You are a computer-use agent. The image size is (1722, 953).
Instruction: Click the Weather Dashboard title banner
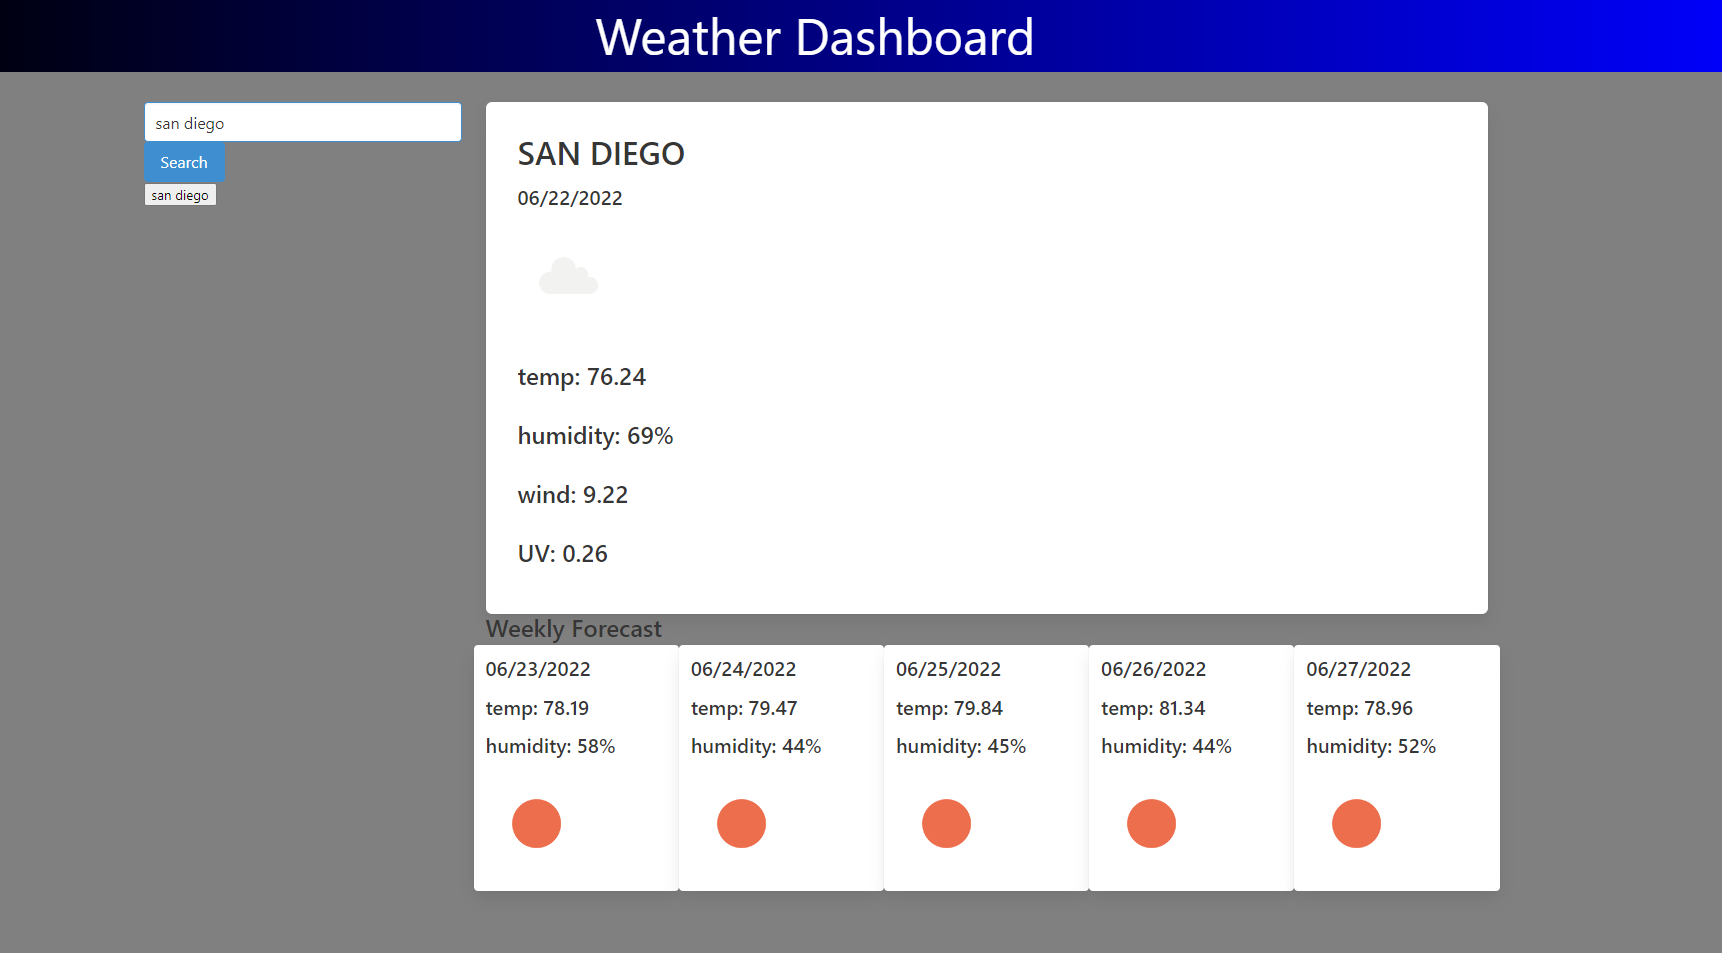point(815,36)
